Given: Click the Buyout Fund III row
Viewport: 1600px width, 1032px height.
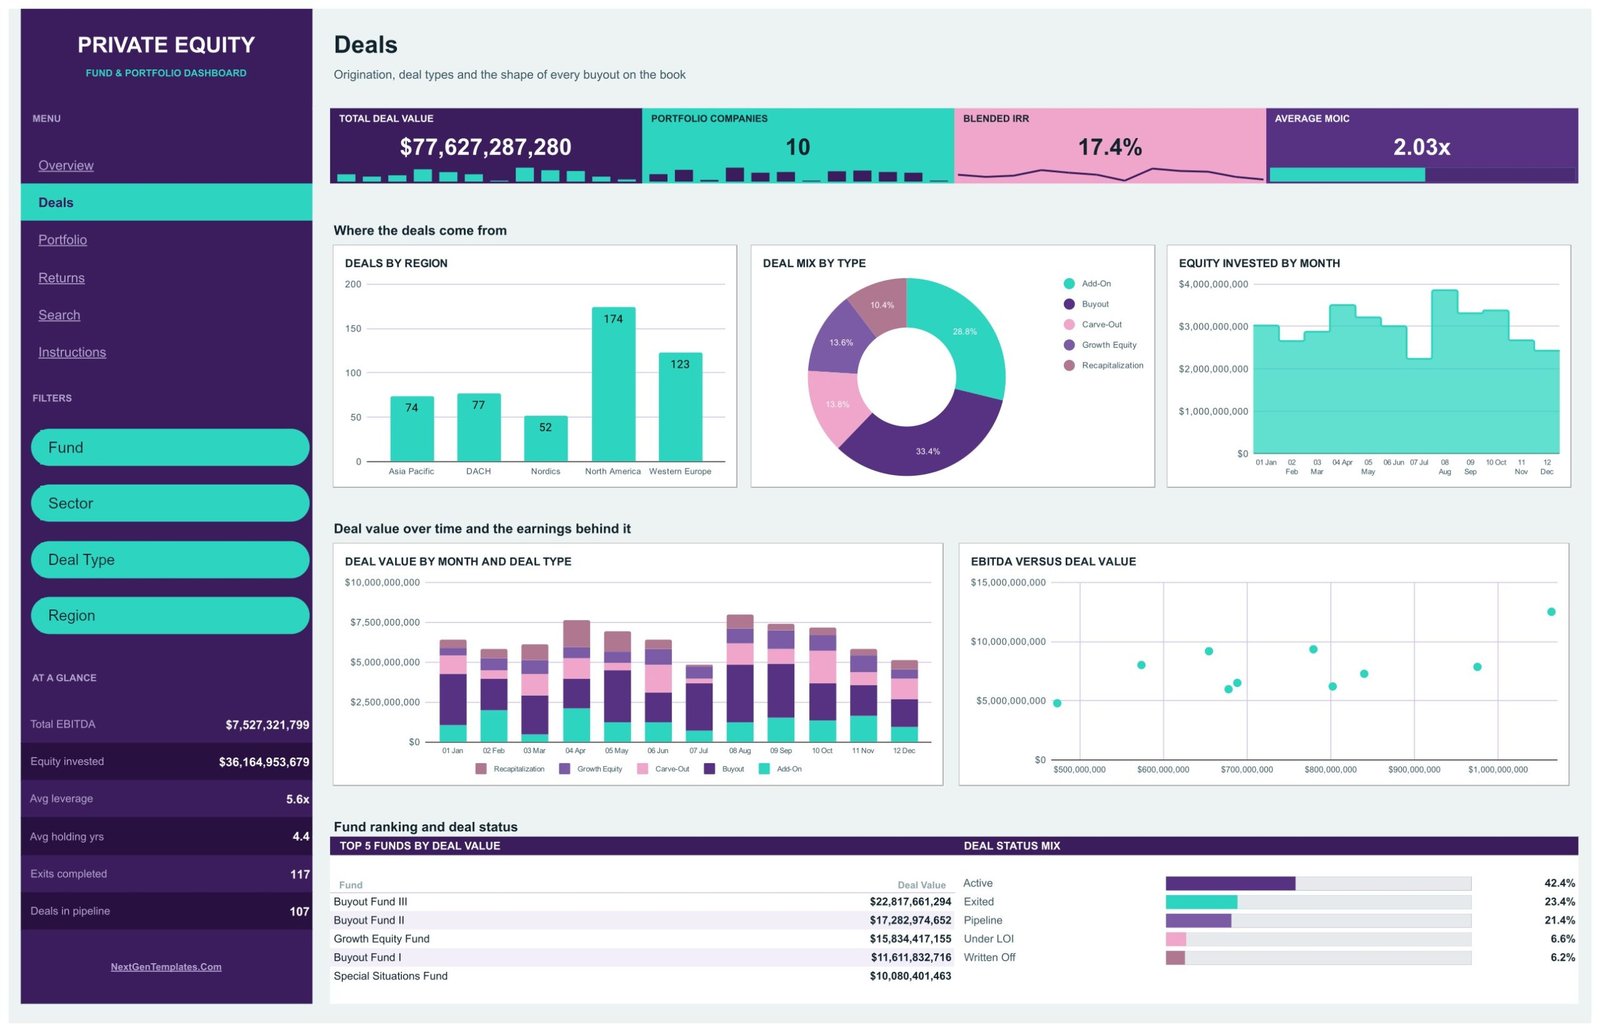Looking at the screenshot, I should pyautogui.click(x=642, y=902).
